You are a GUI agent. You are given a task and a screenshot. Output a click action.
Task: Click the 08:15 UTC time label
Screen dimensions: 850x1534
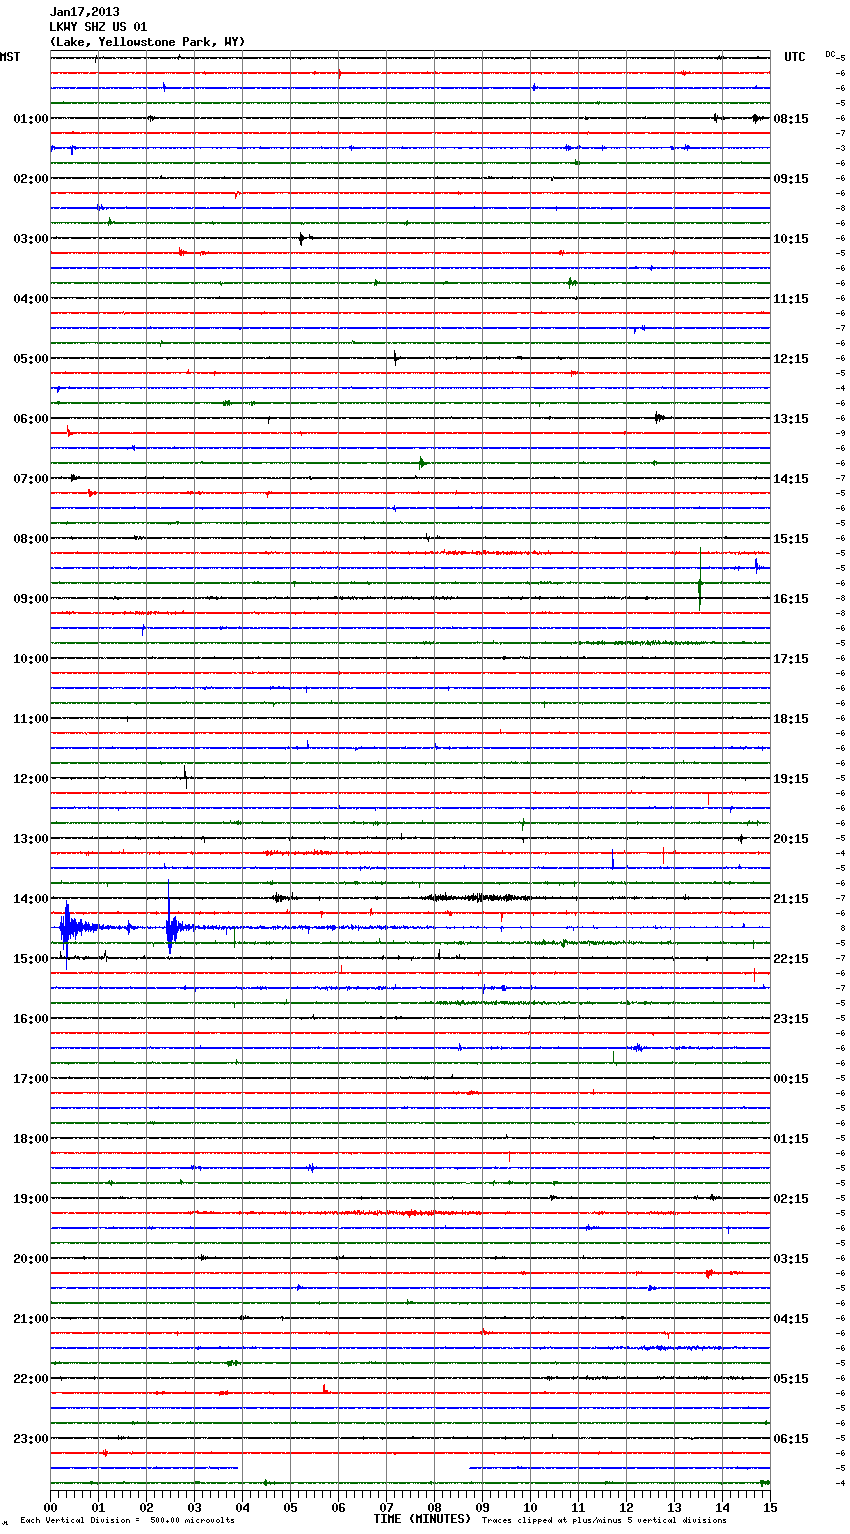791,119
